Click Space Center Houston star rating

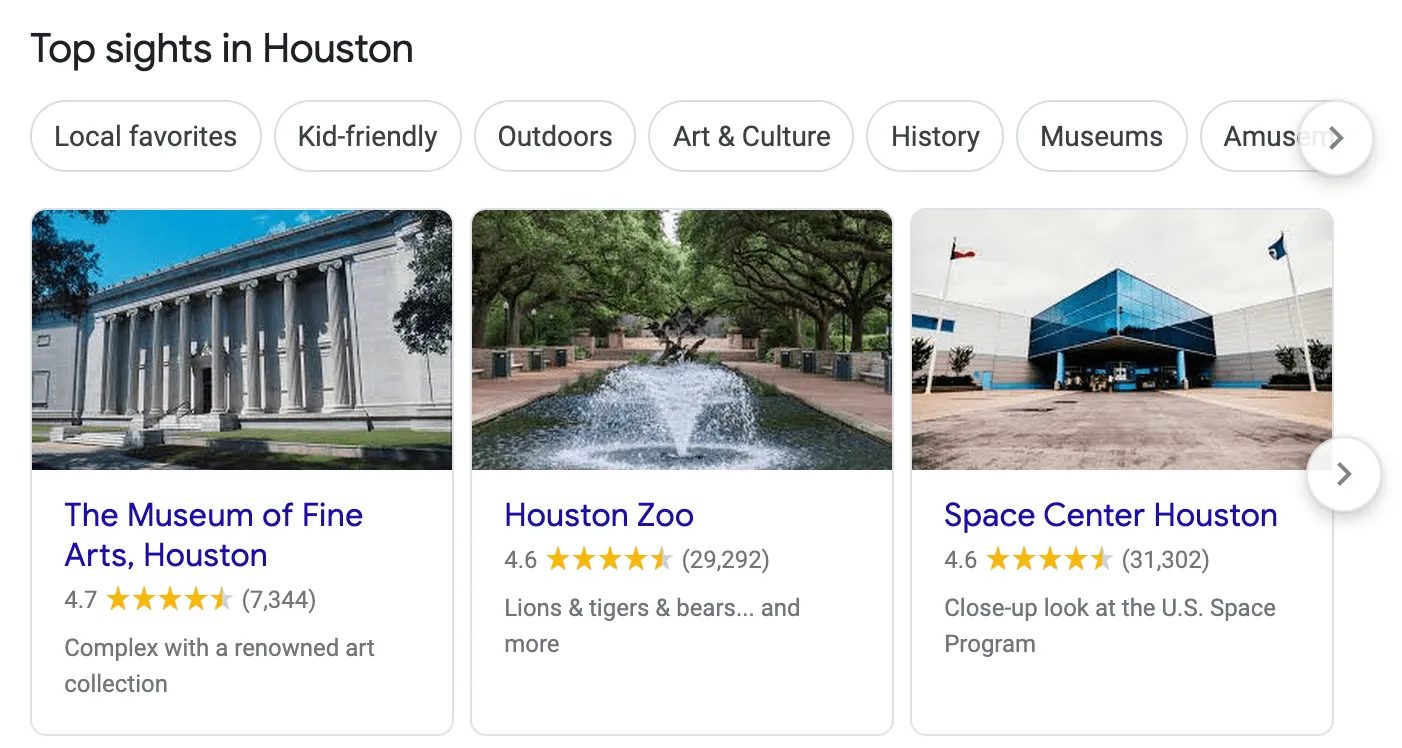[1049, 560]
